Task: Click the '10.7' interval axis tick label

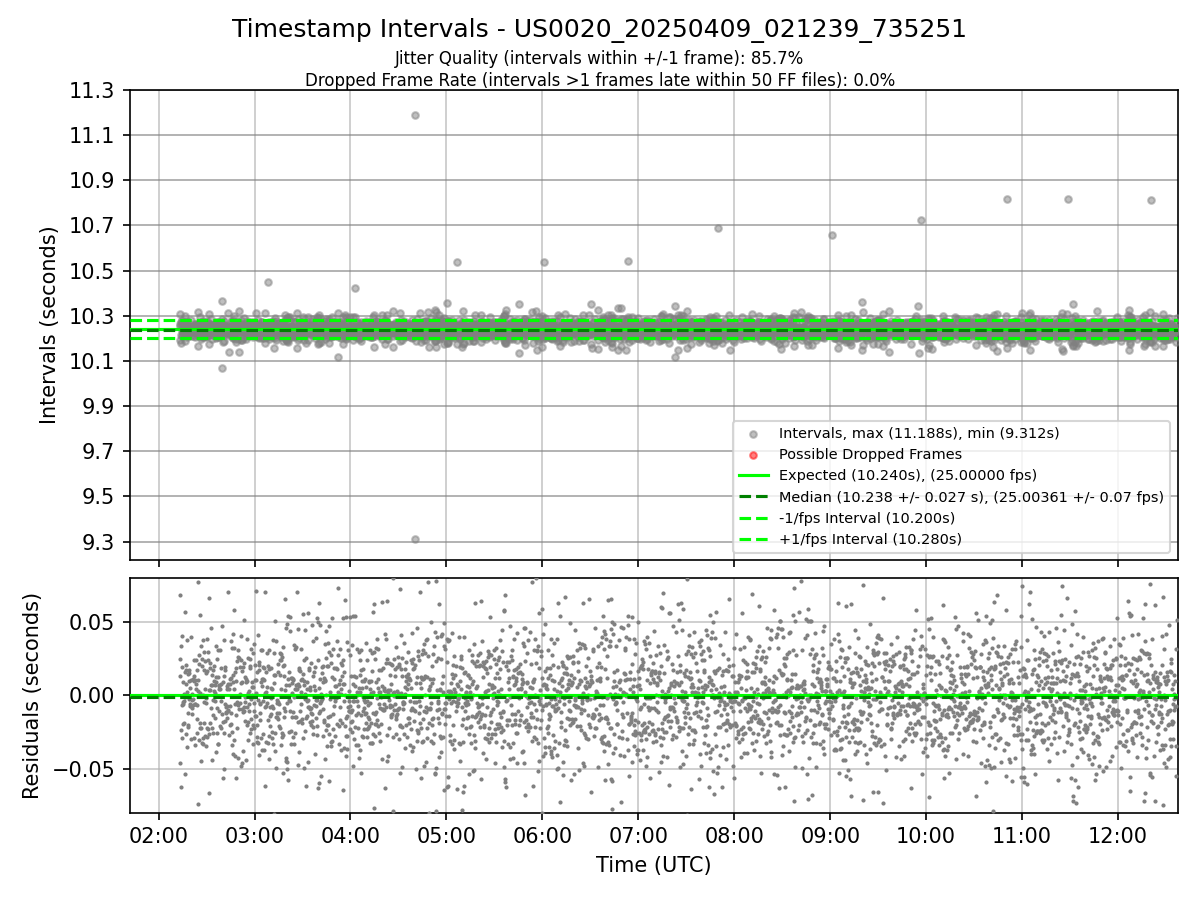Action: [94, 226]
